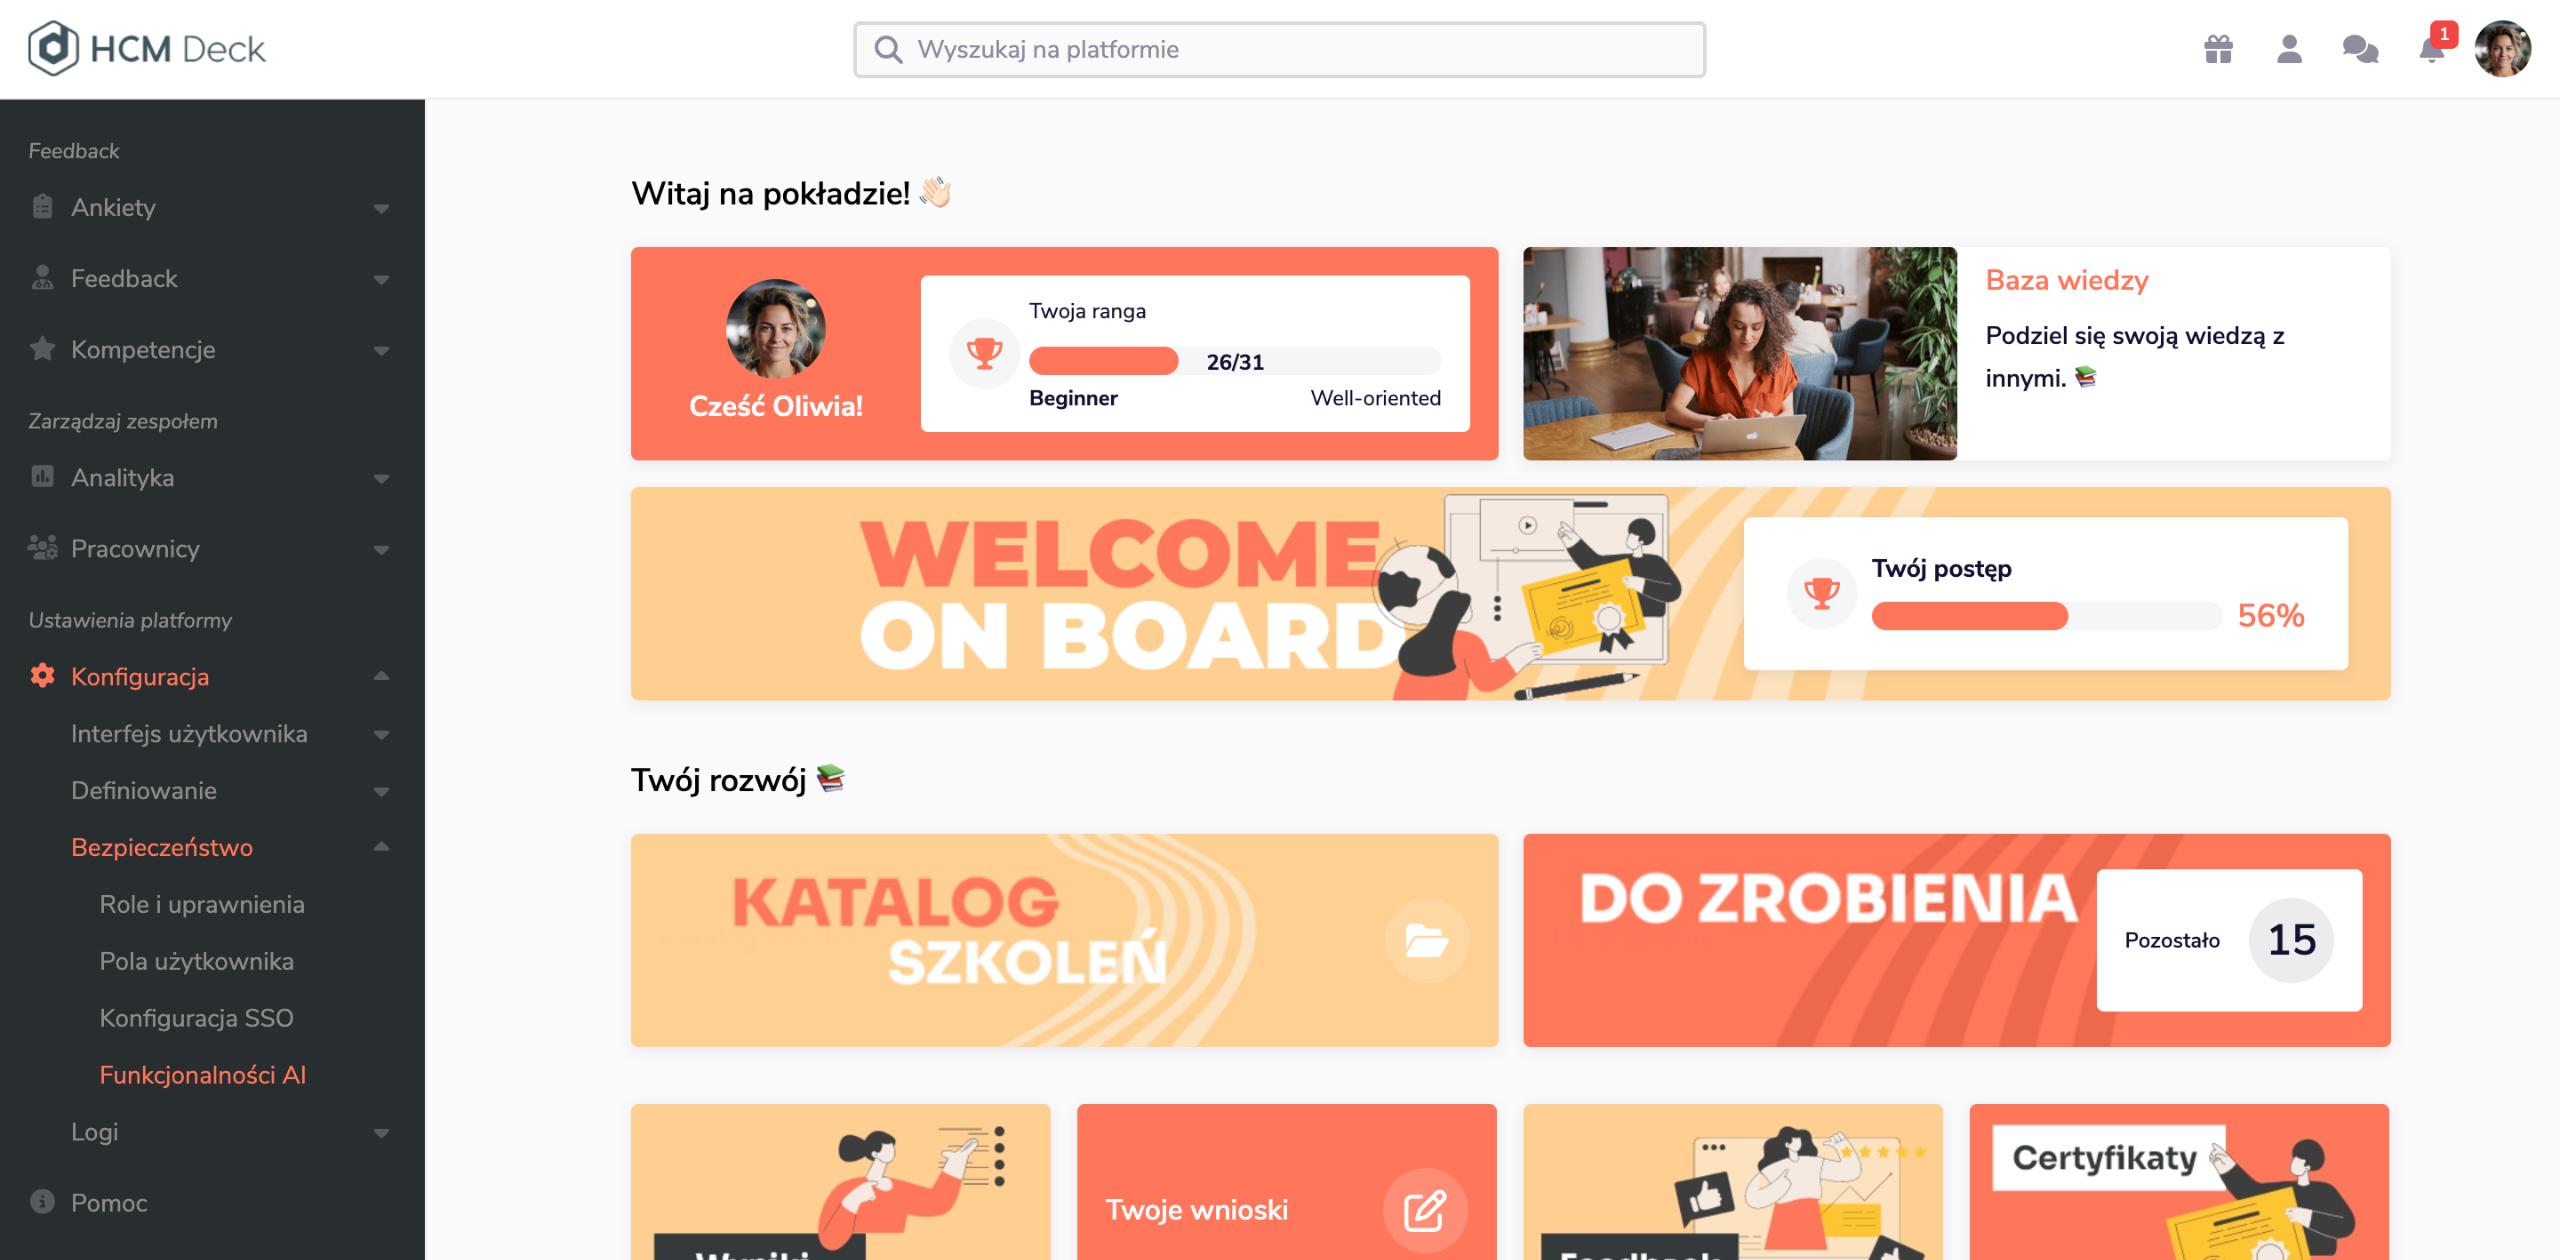Open Role i uprawnienia
This screenshot has width=2560, height=1260.
pos(202,904)
